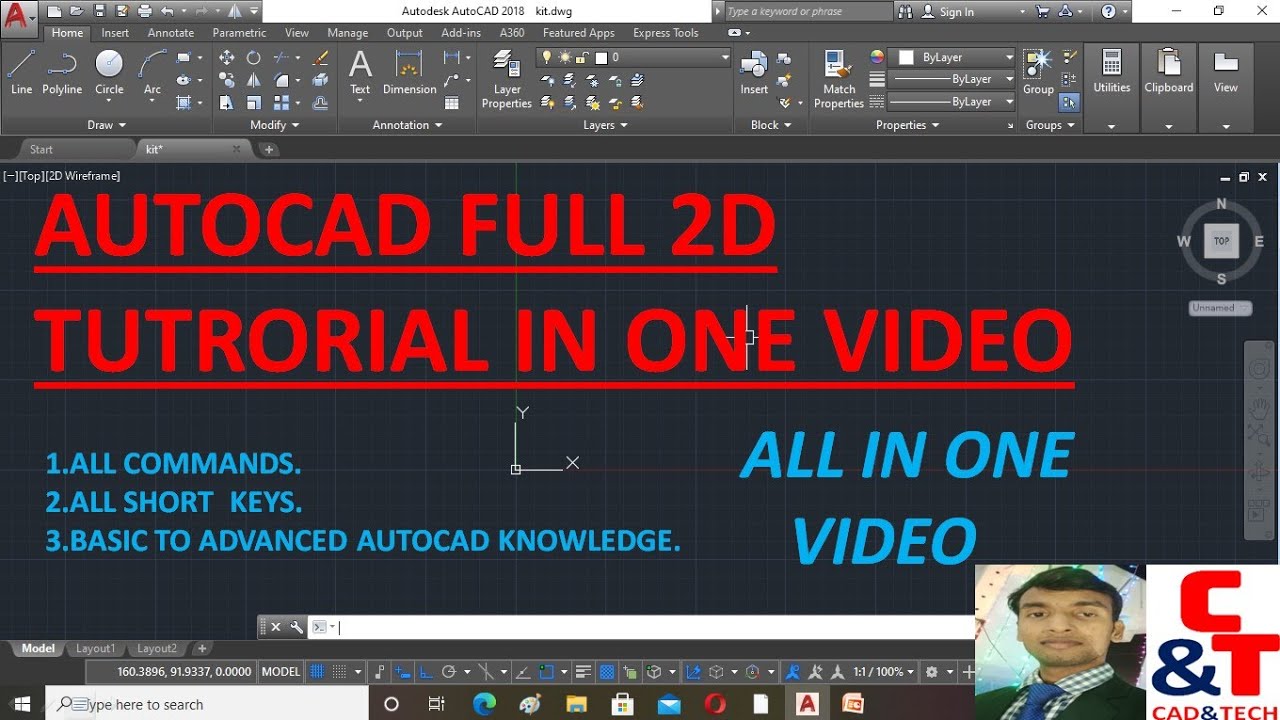Click the object color wheel icon
Viewport: 1280px width, 720px height.
[877, 58]
